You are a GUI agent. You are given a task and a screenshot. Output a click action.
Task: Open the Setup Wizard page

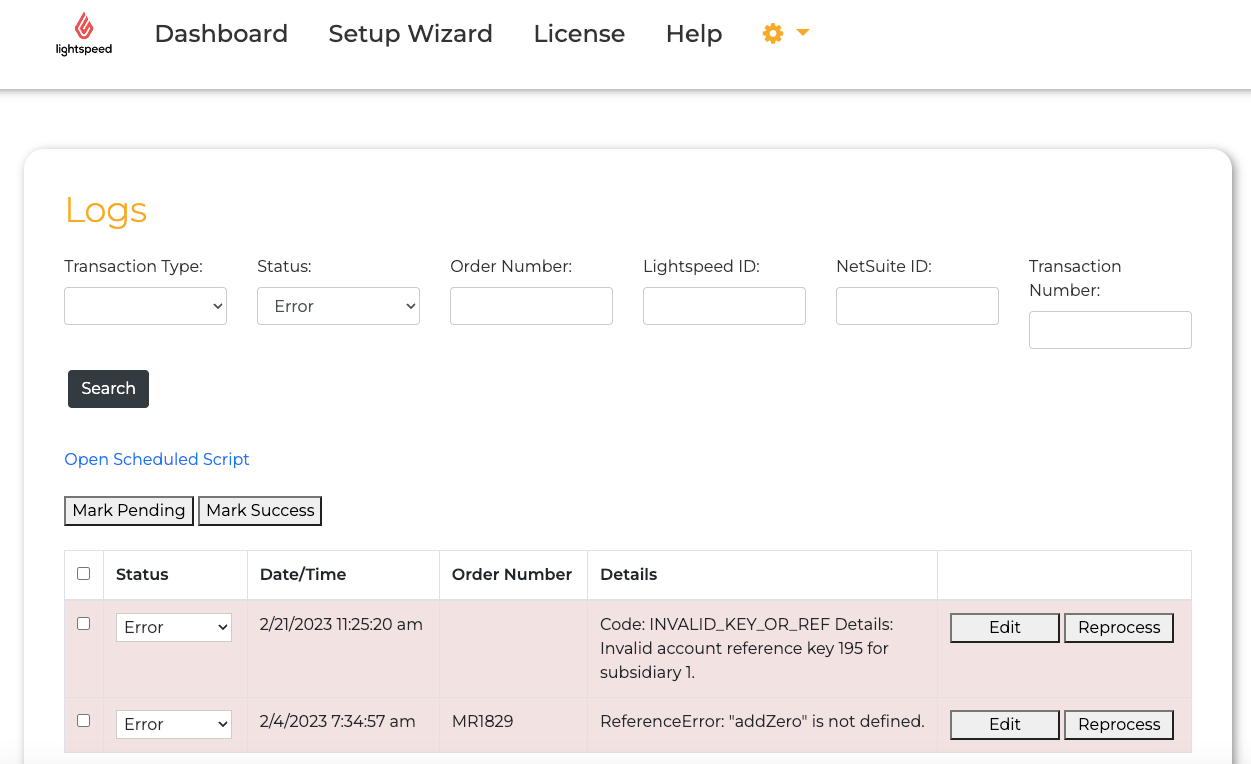tap(410, 33)
